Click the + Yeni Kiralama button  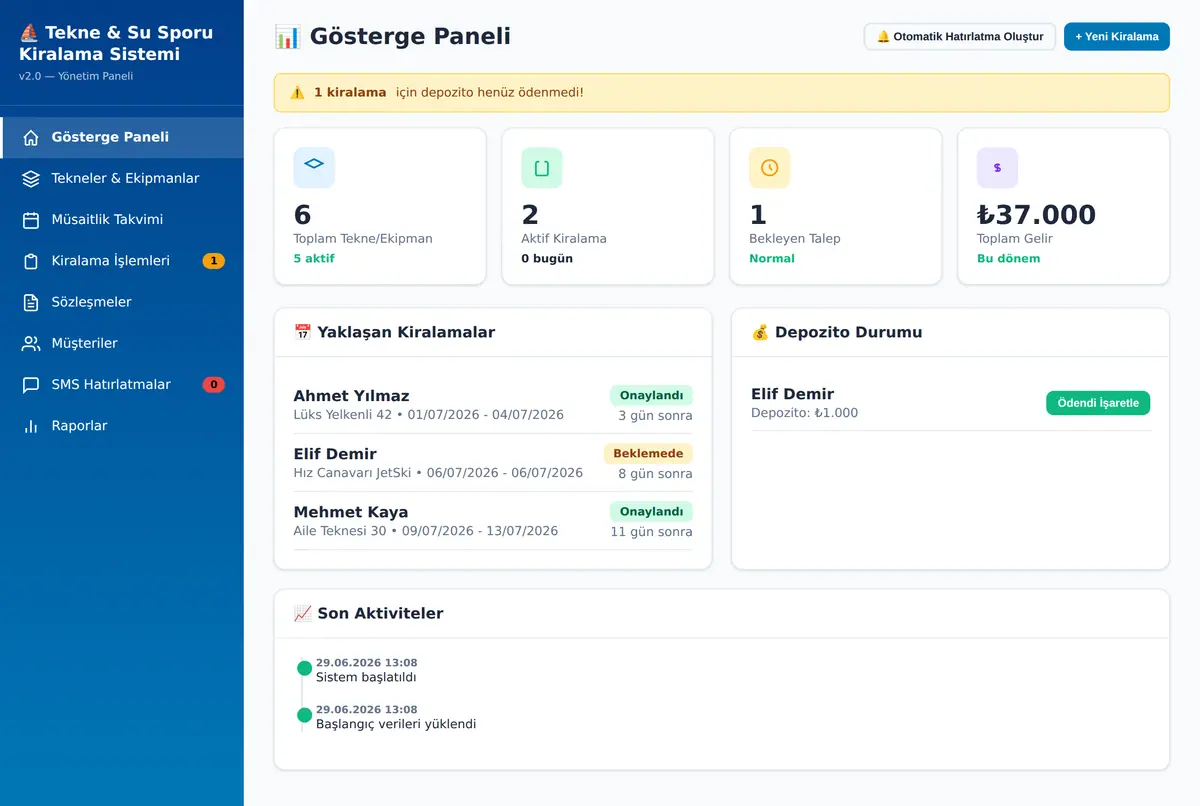pos(1117,37)
